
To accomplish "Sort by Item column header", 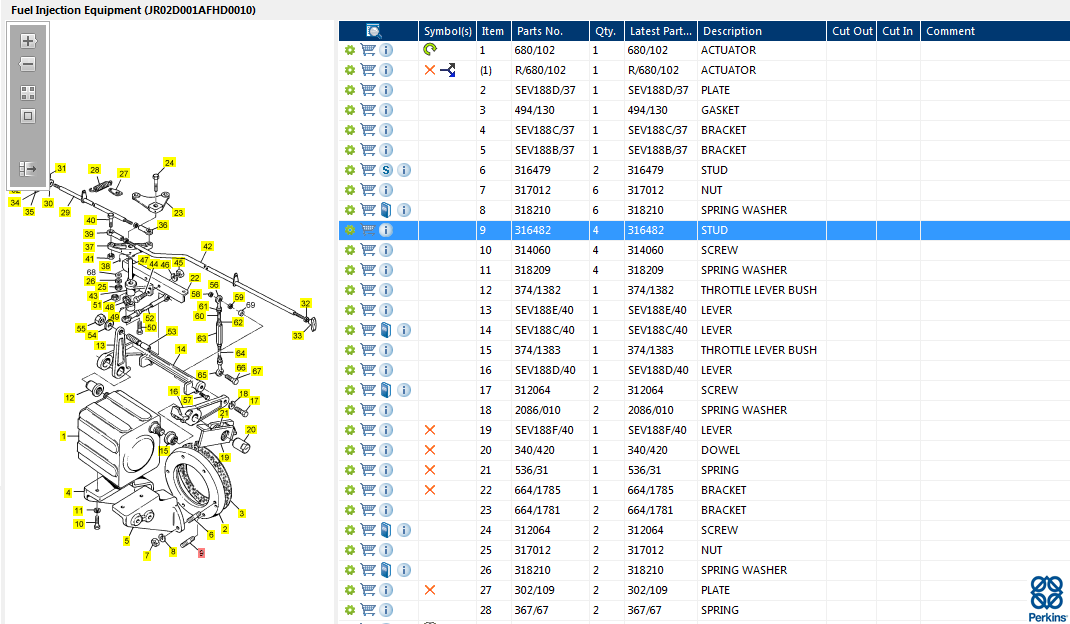I will 493,31.
